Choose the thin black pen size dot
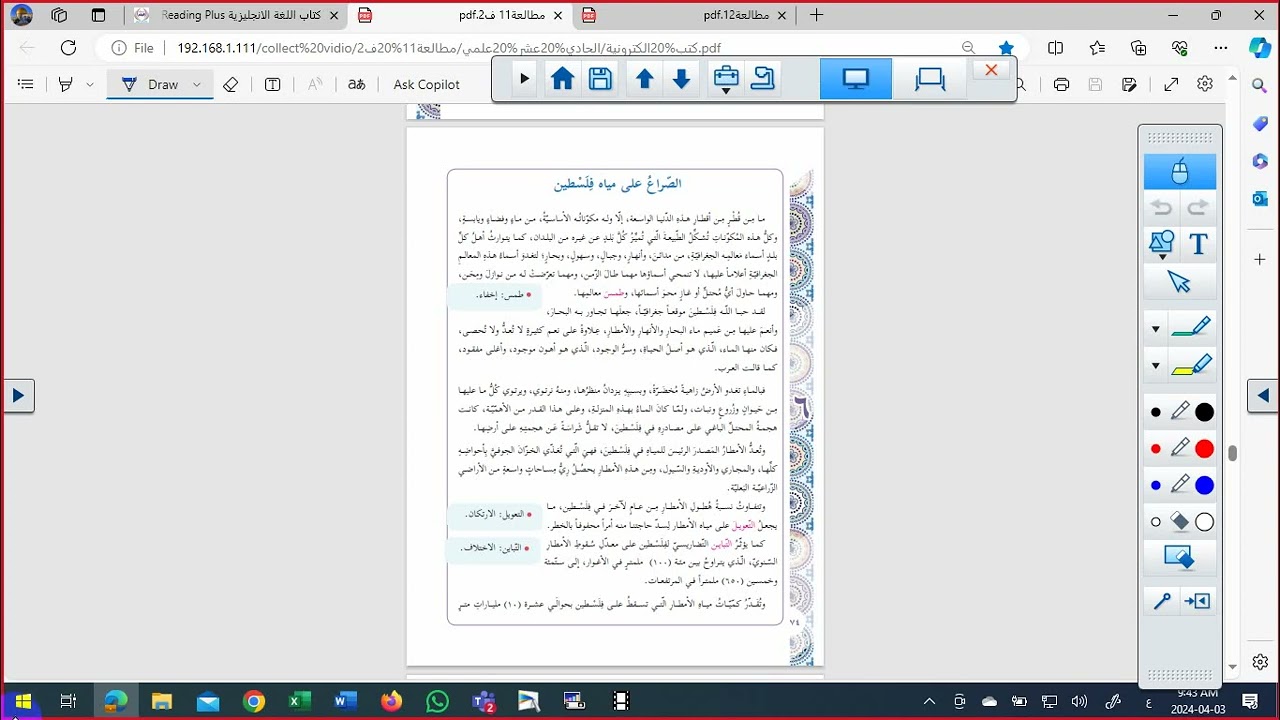This screenshot has height=720, width=1280. click(x=1156, y=412)
